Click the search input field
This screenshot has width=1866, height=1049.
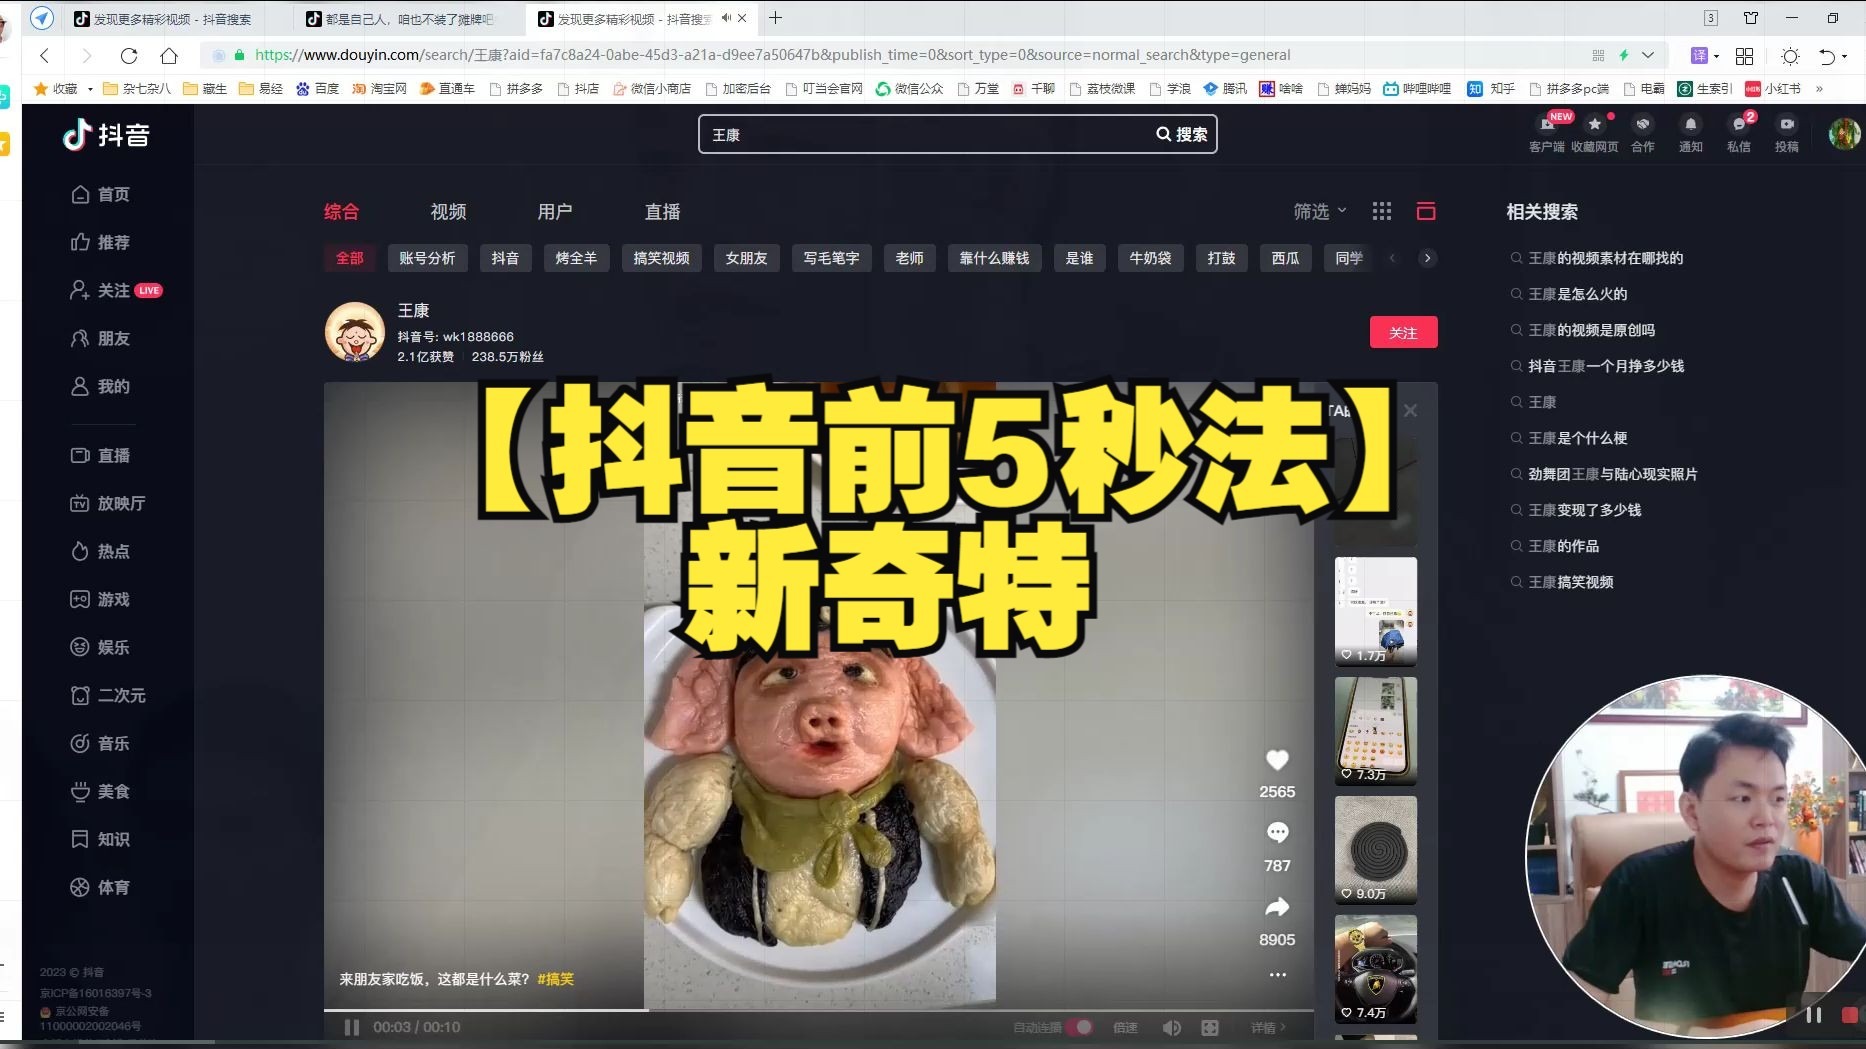click(925, 134)
